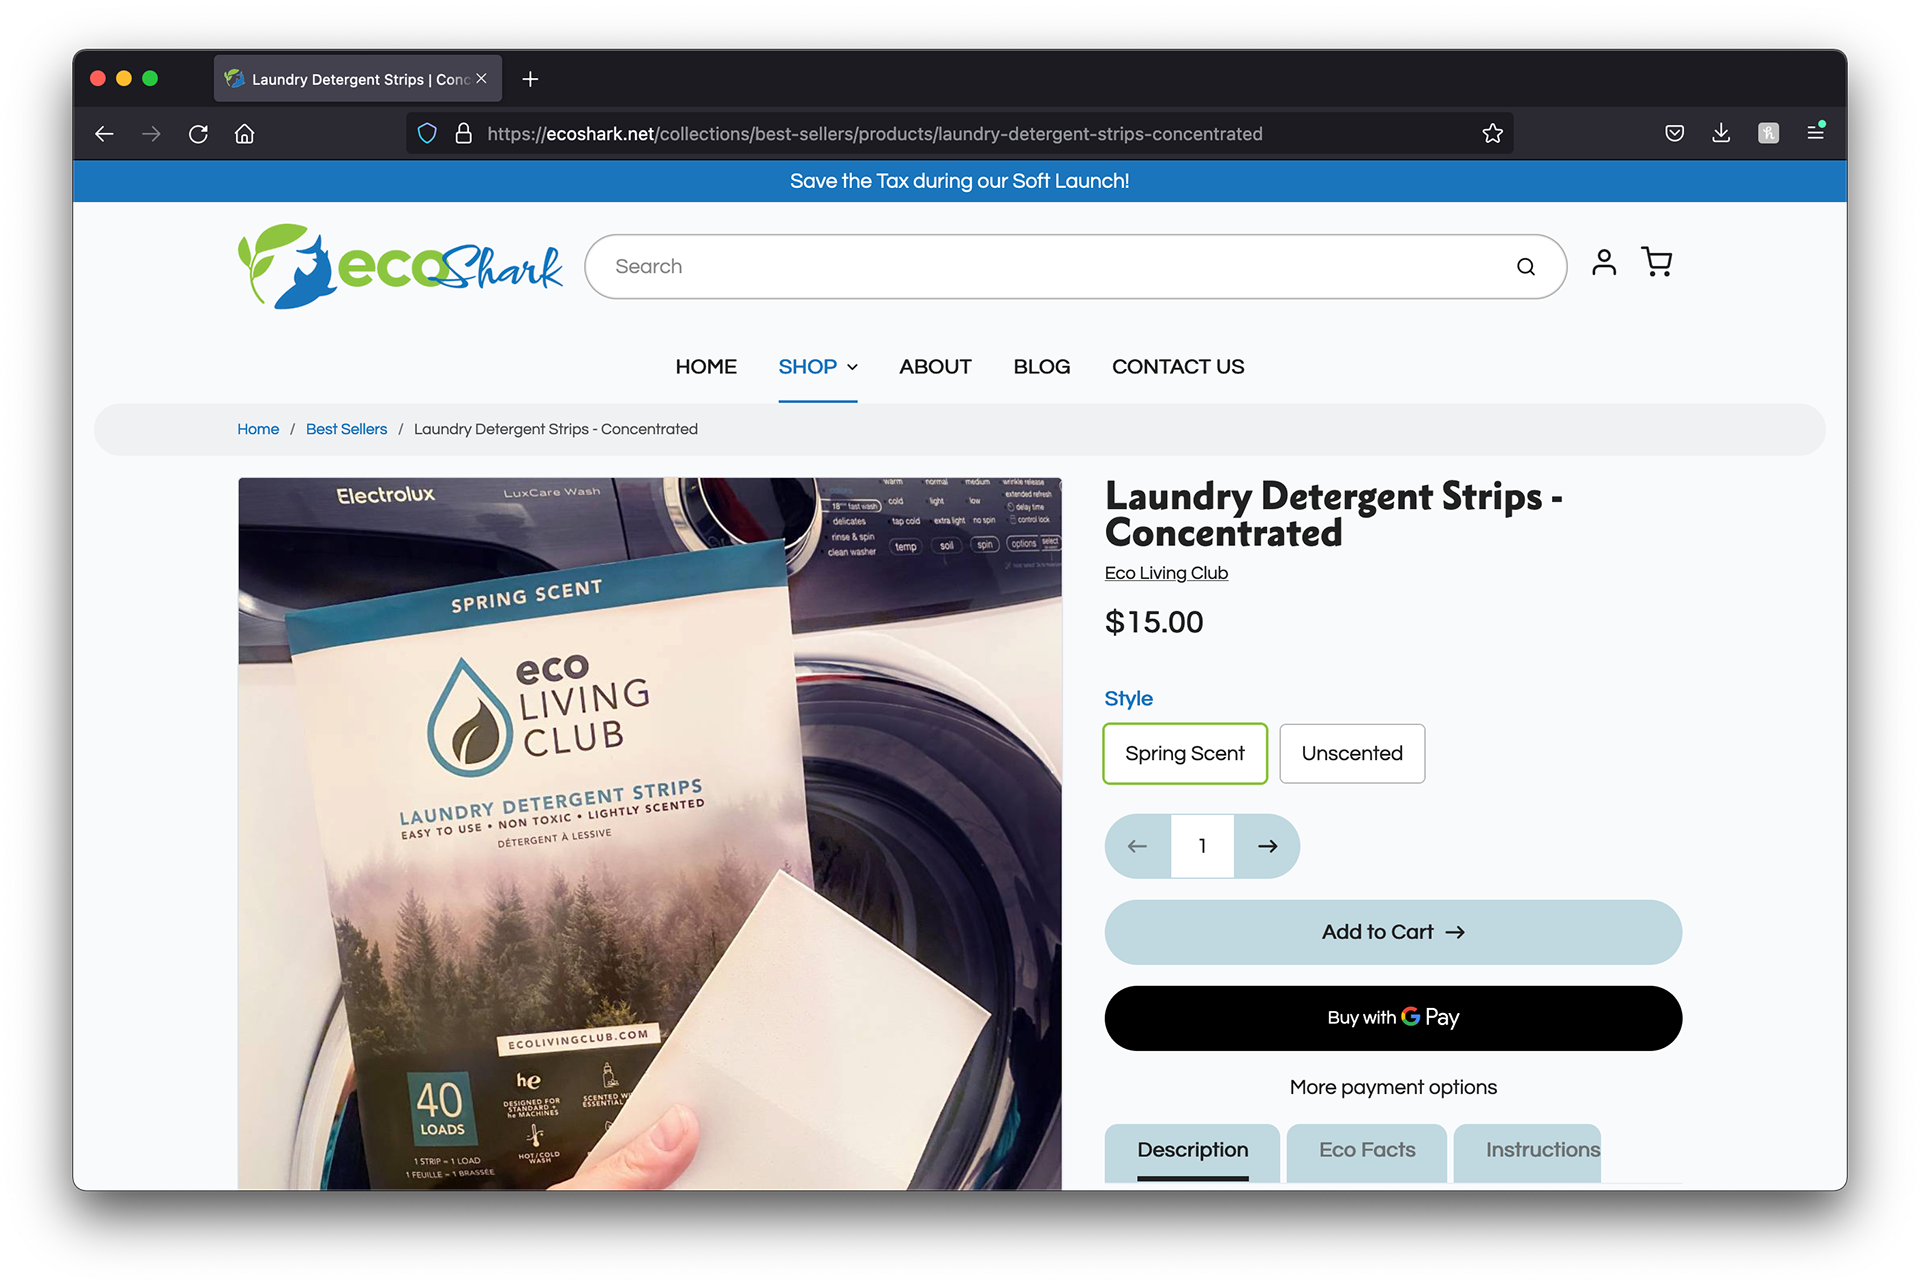Viewport: 1920px width, 1287px height.
Task: Expand the SHOP dropdown menu
Action: click(x=818, y=367)
